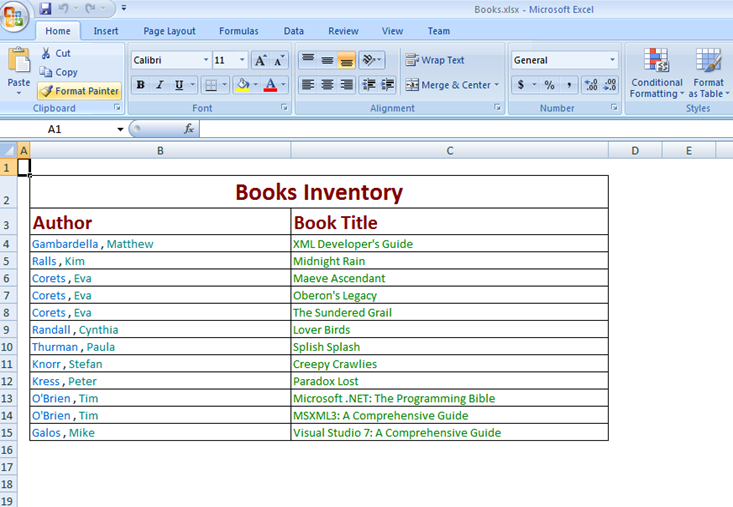Open the underline style dropdown arrow

pyautogui.click(x=193, y=85)
